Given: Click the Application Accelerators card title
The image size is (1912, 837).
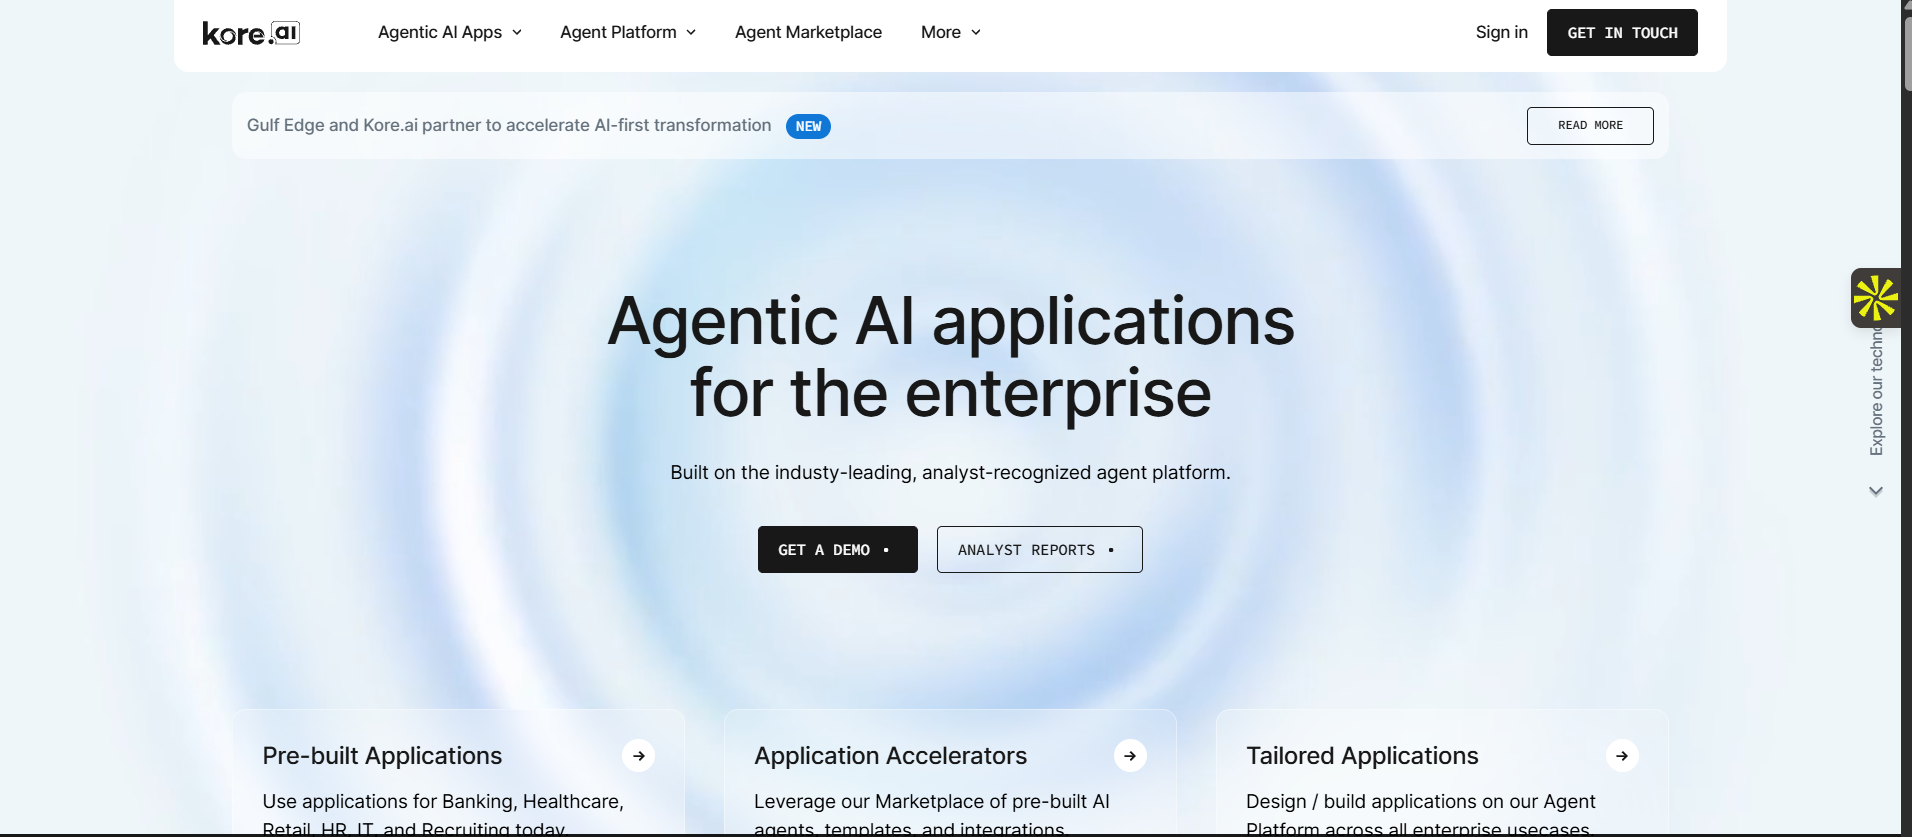Looking at the screenshot, I should (890, 756).
